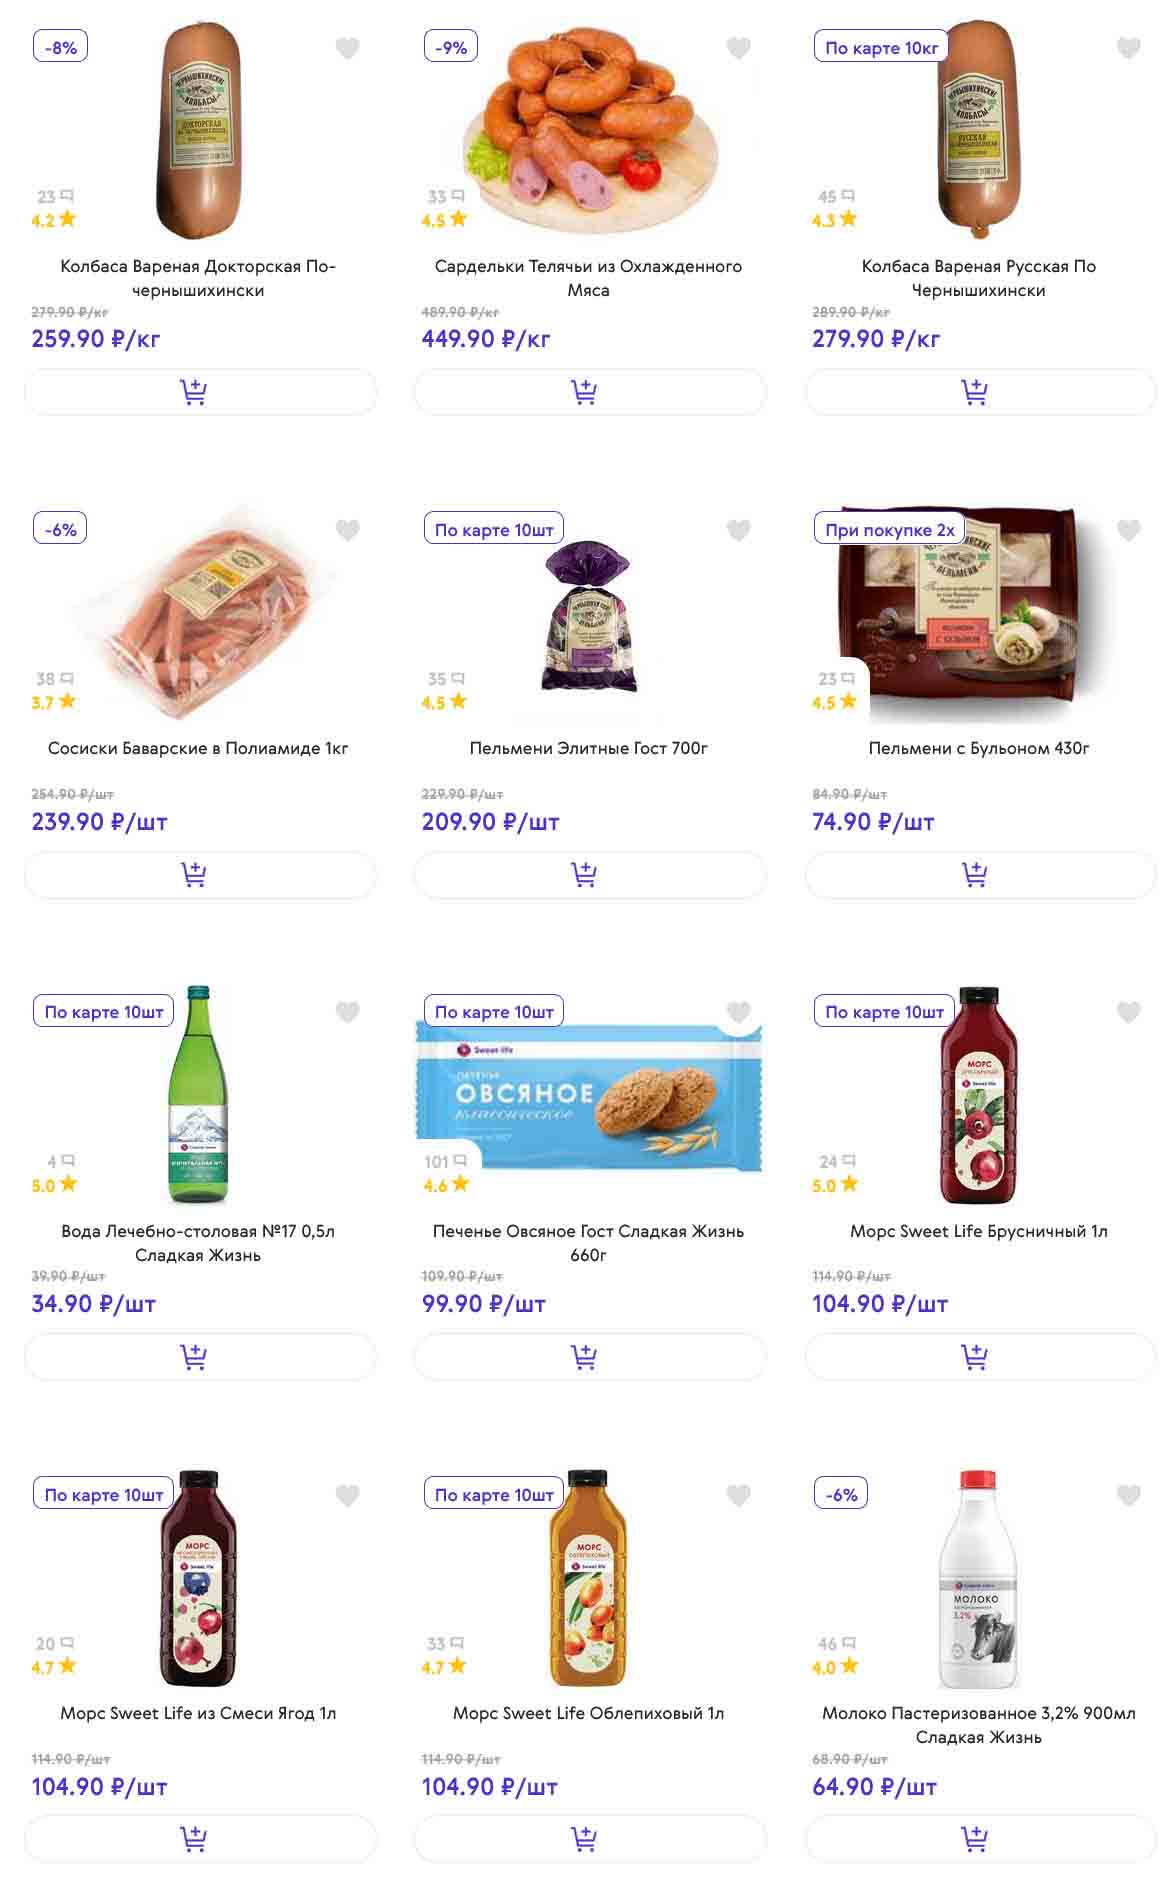Favorite Колбаса Вареная Русская with heart

[1128, 48]
